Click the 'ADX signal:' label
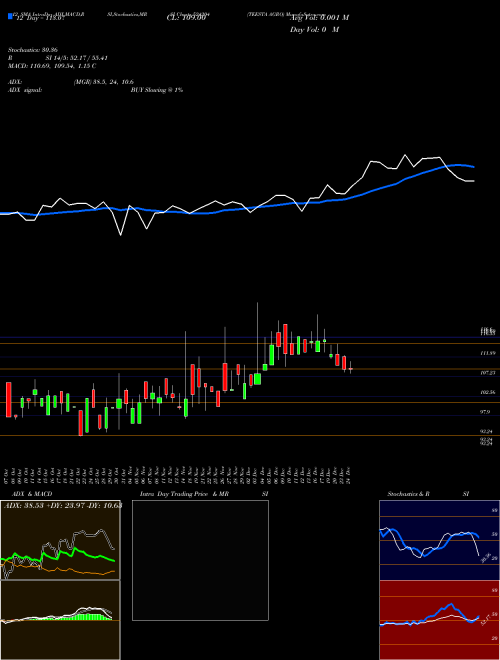The height and width of the screenshot is (660, 500). 24,90
